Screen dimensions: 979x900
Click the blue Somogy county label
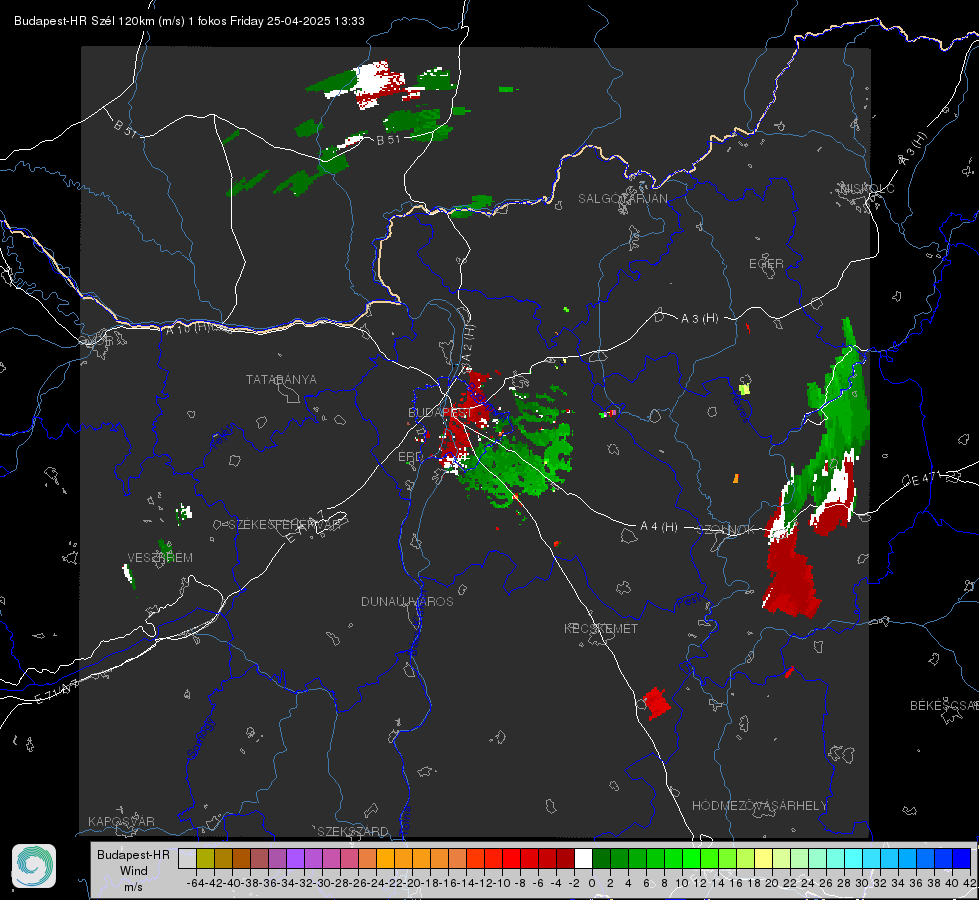(x=200, y=738)
